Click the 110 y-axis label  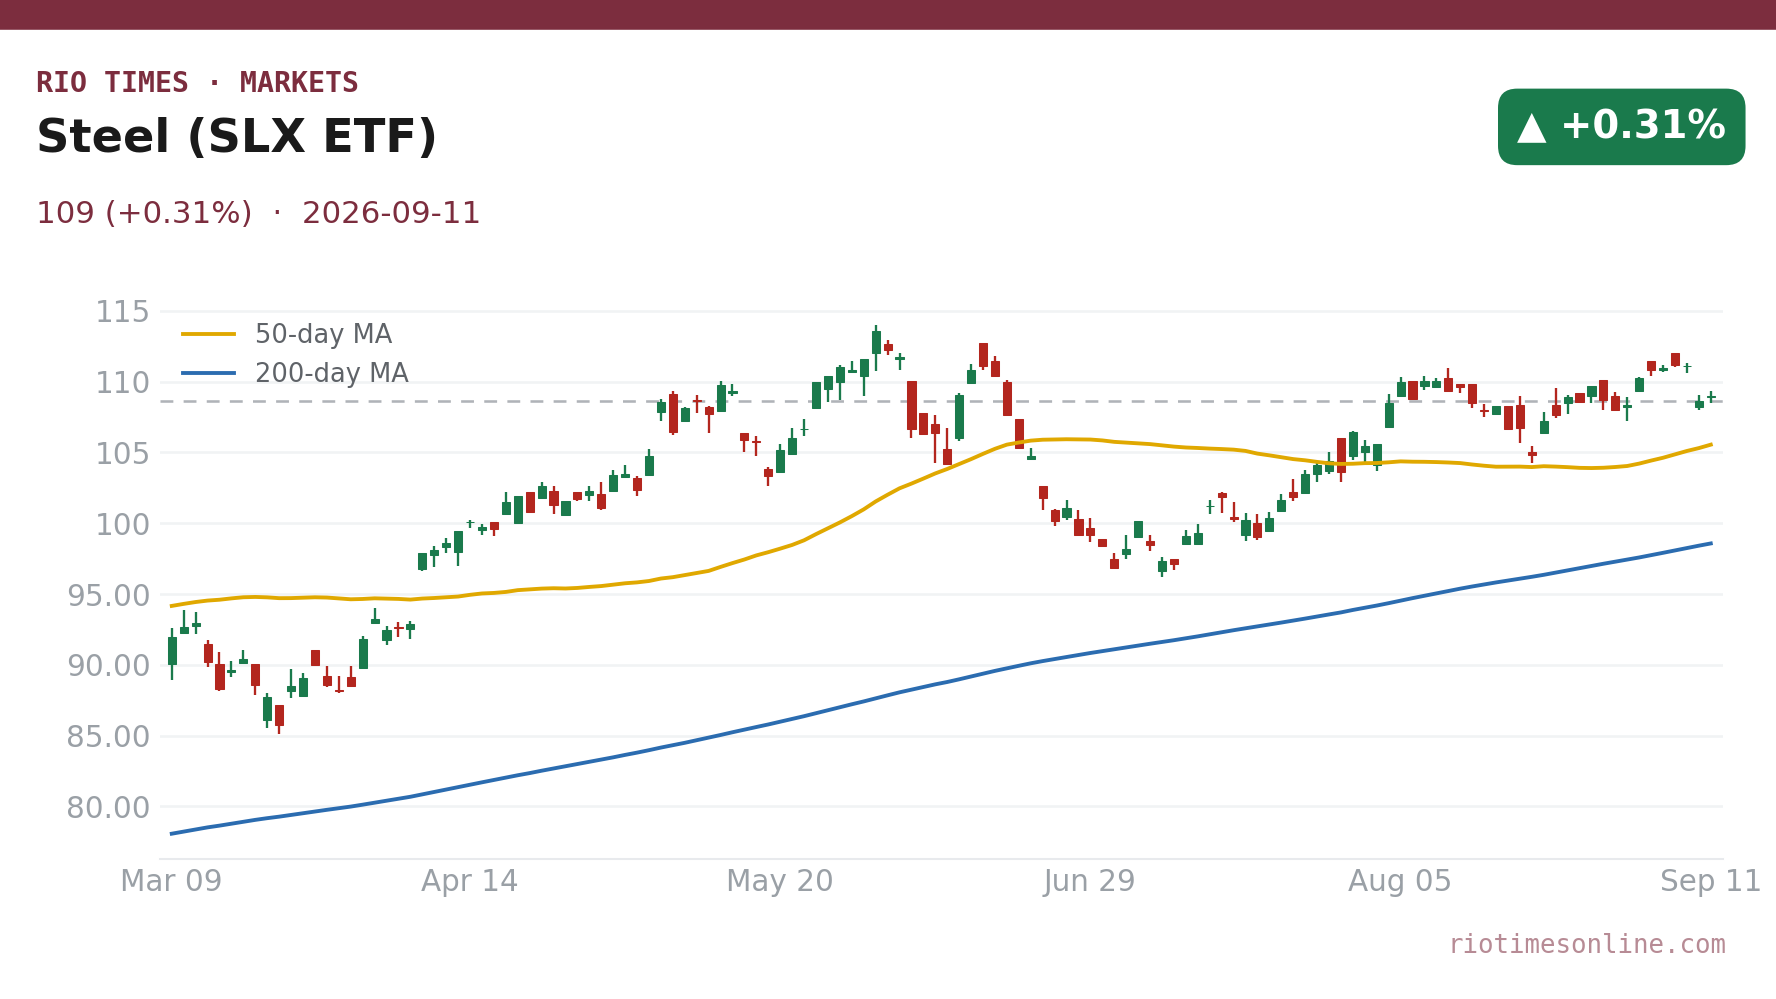pyautogui.click(x=122, y=383)
